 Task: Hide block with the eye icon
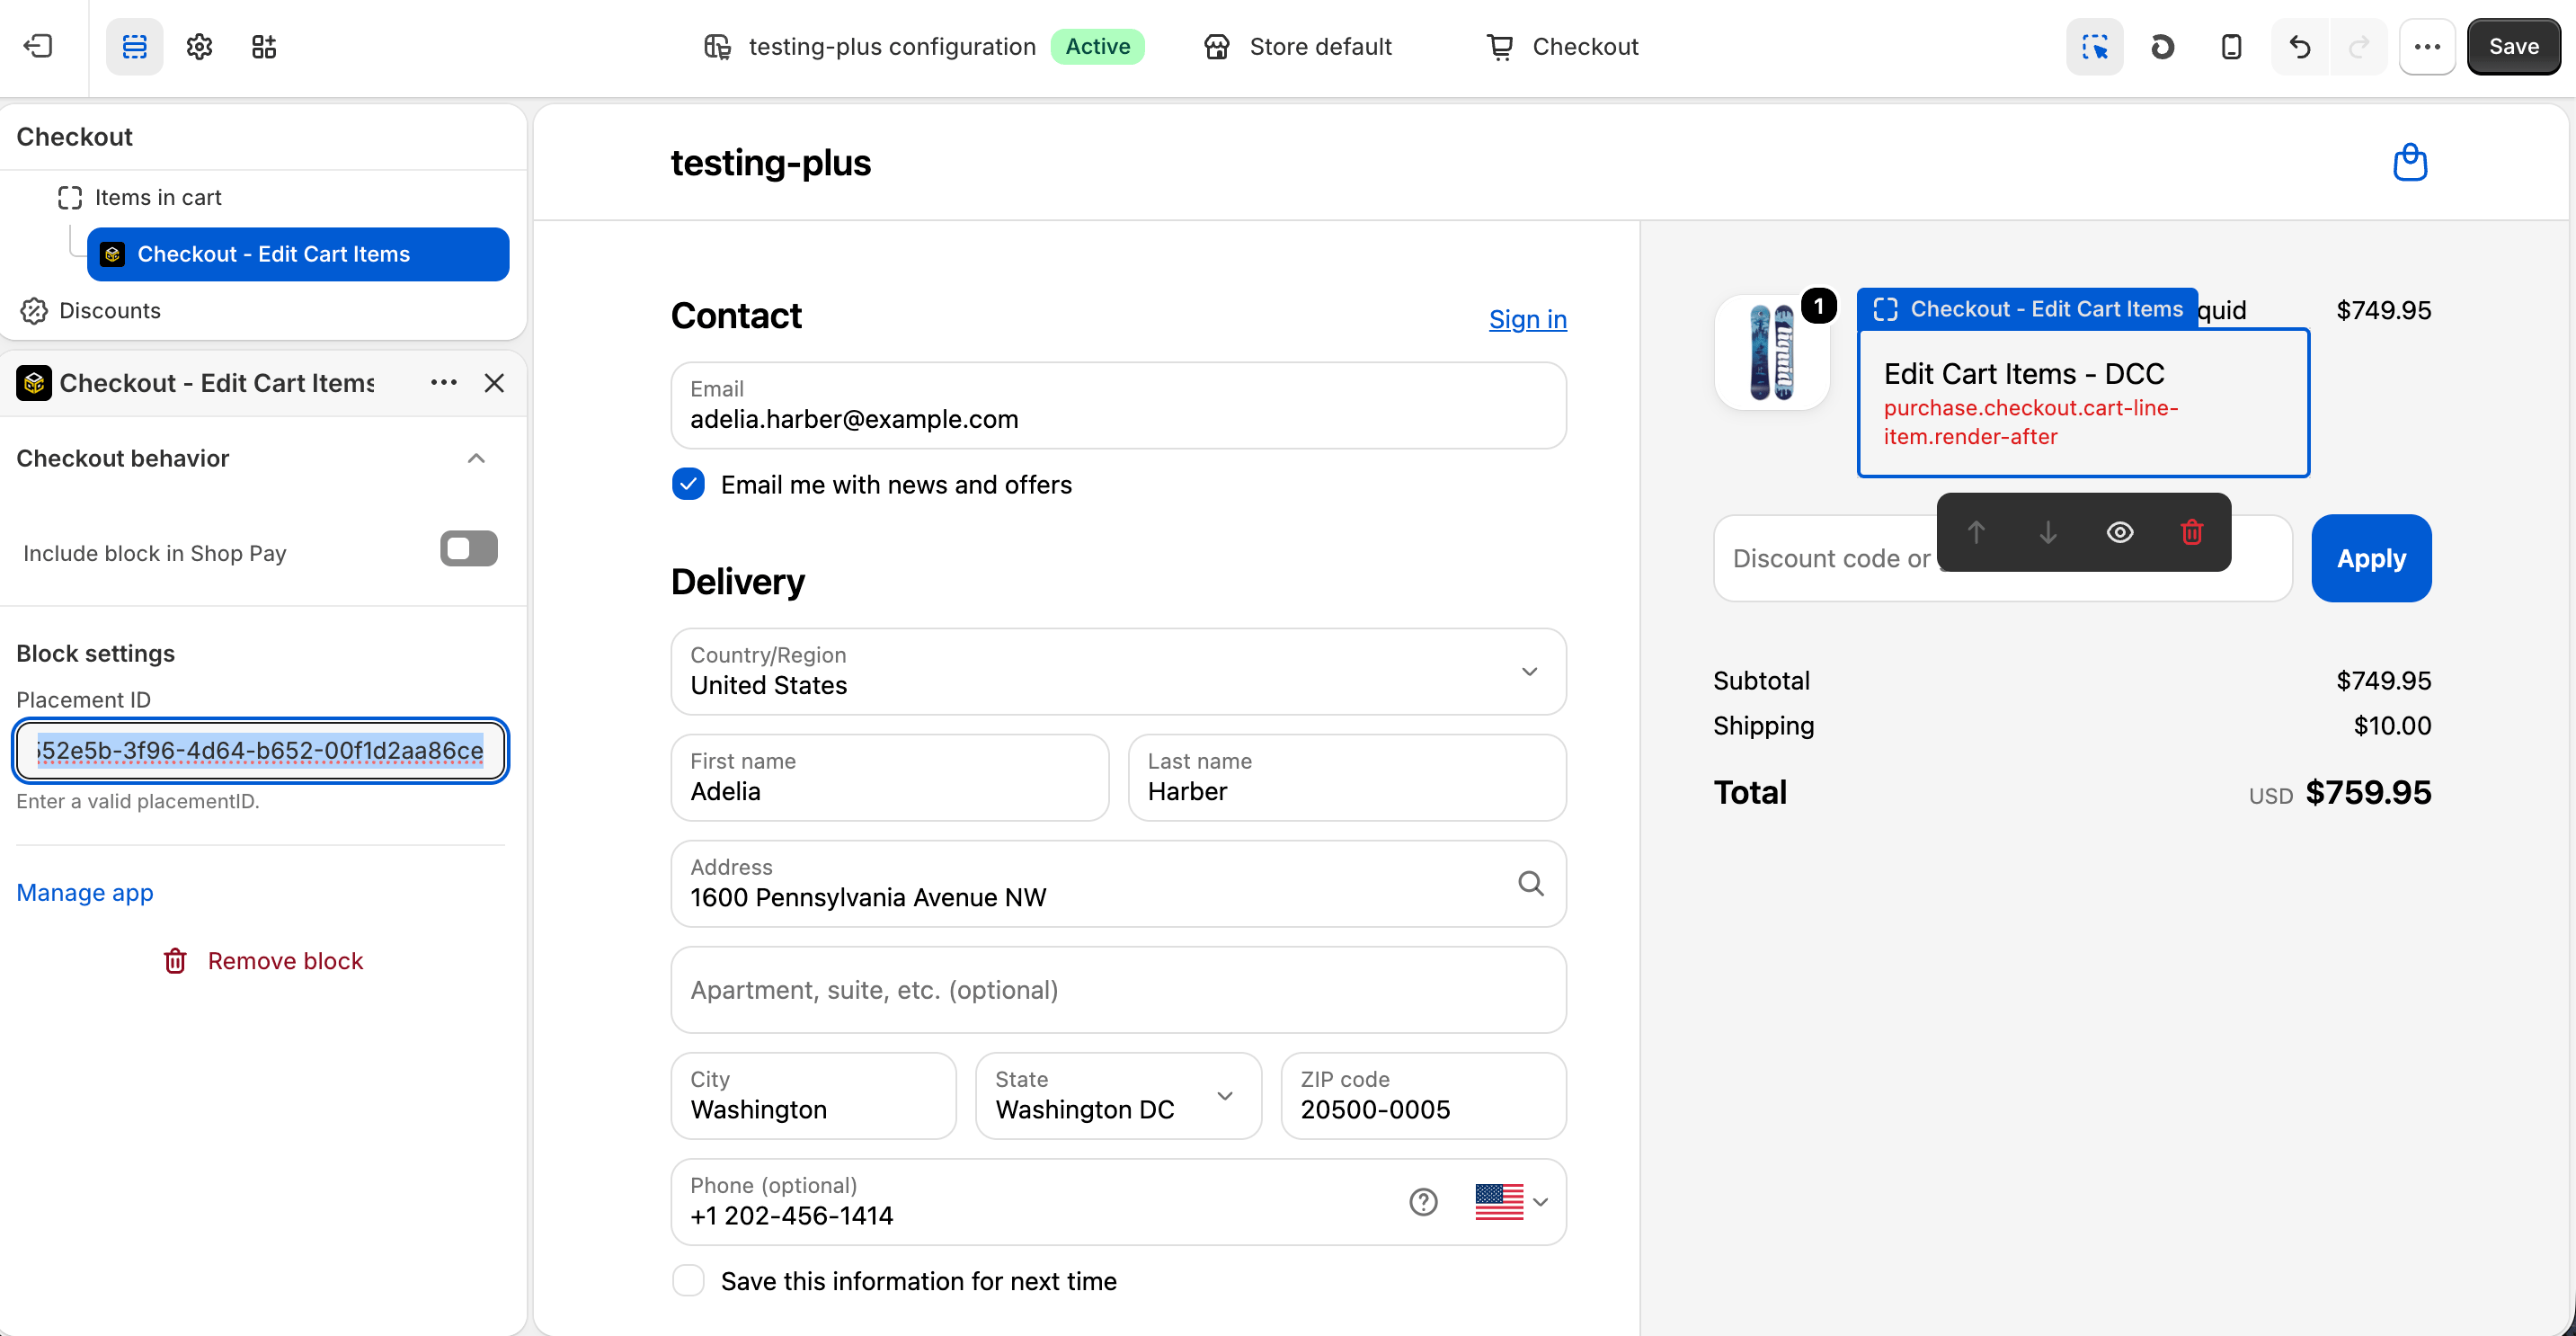click(x=2120, y=532)
